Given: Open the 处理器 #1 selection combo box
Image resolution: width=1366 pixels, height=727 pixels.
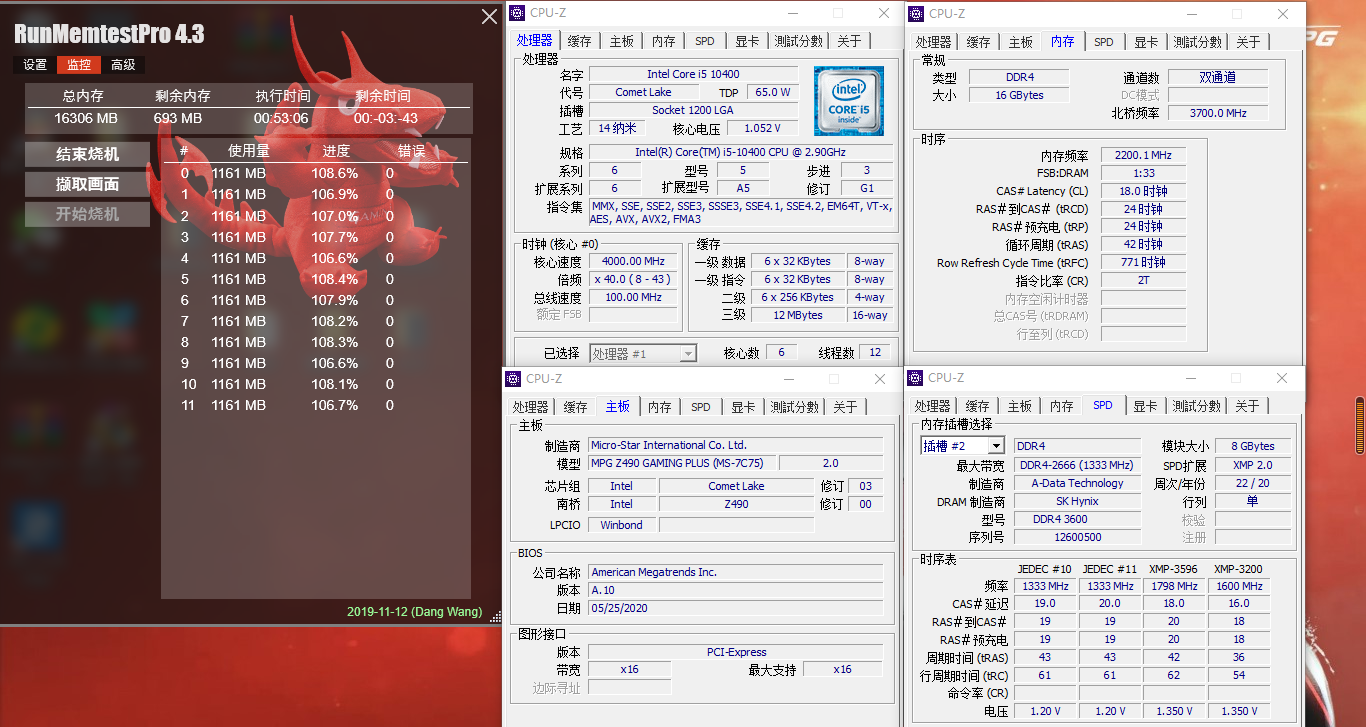Looking at the screenshot, I should (x=643, y=354).
